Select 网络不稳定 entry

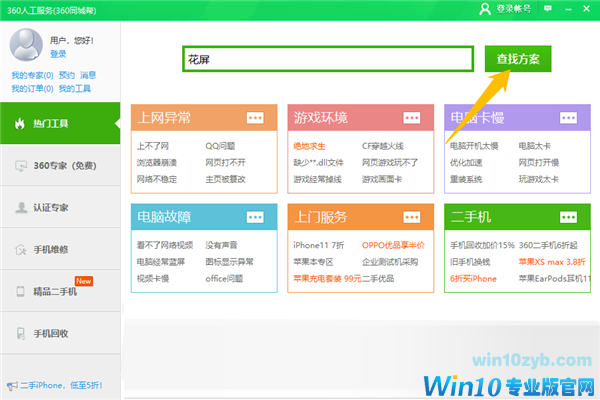click(x=157, y=179)
